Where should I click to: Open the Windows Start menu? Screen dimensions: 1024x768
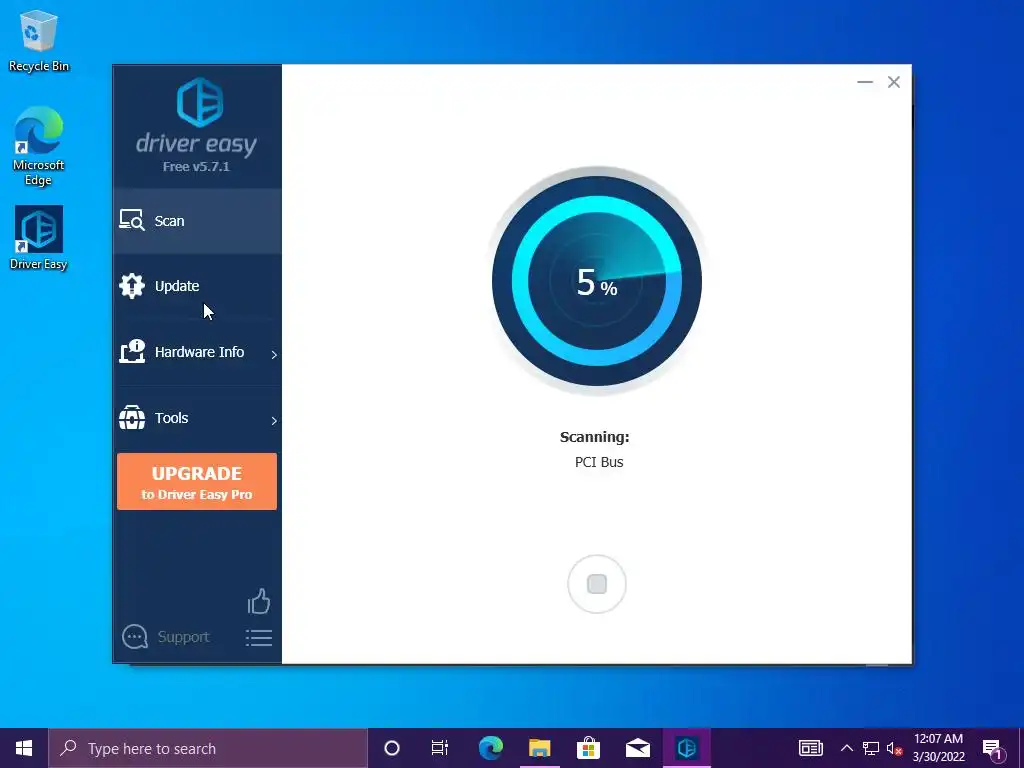click(x=24, y=748)
